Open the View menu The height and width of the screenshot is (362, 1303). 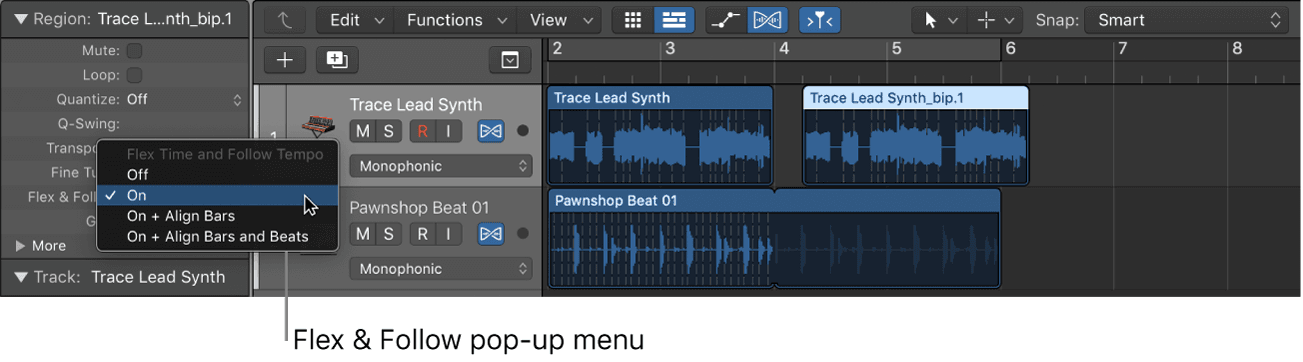tap(560, 19)
